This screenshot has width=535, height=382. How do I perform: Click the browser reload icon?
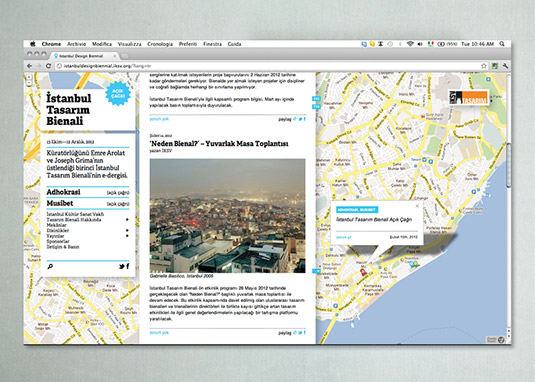click(x=48, y=66)
